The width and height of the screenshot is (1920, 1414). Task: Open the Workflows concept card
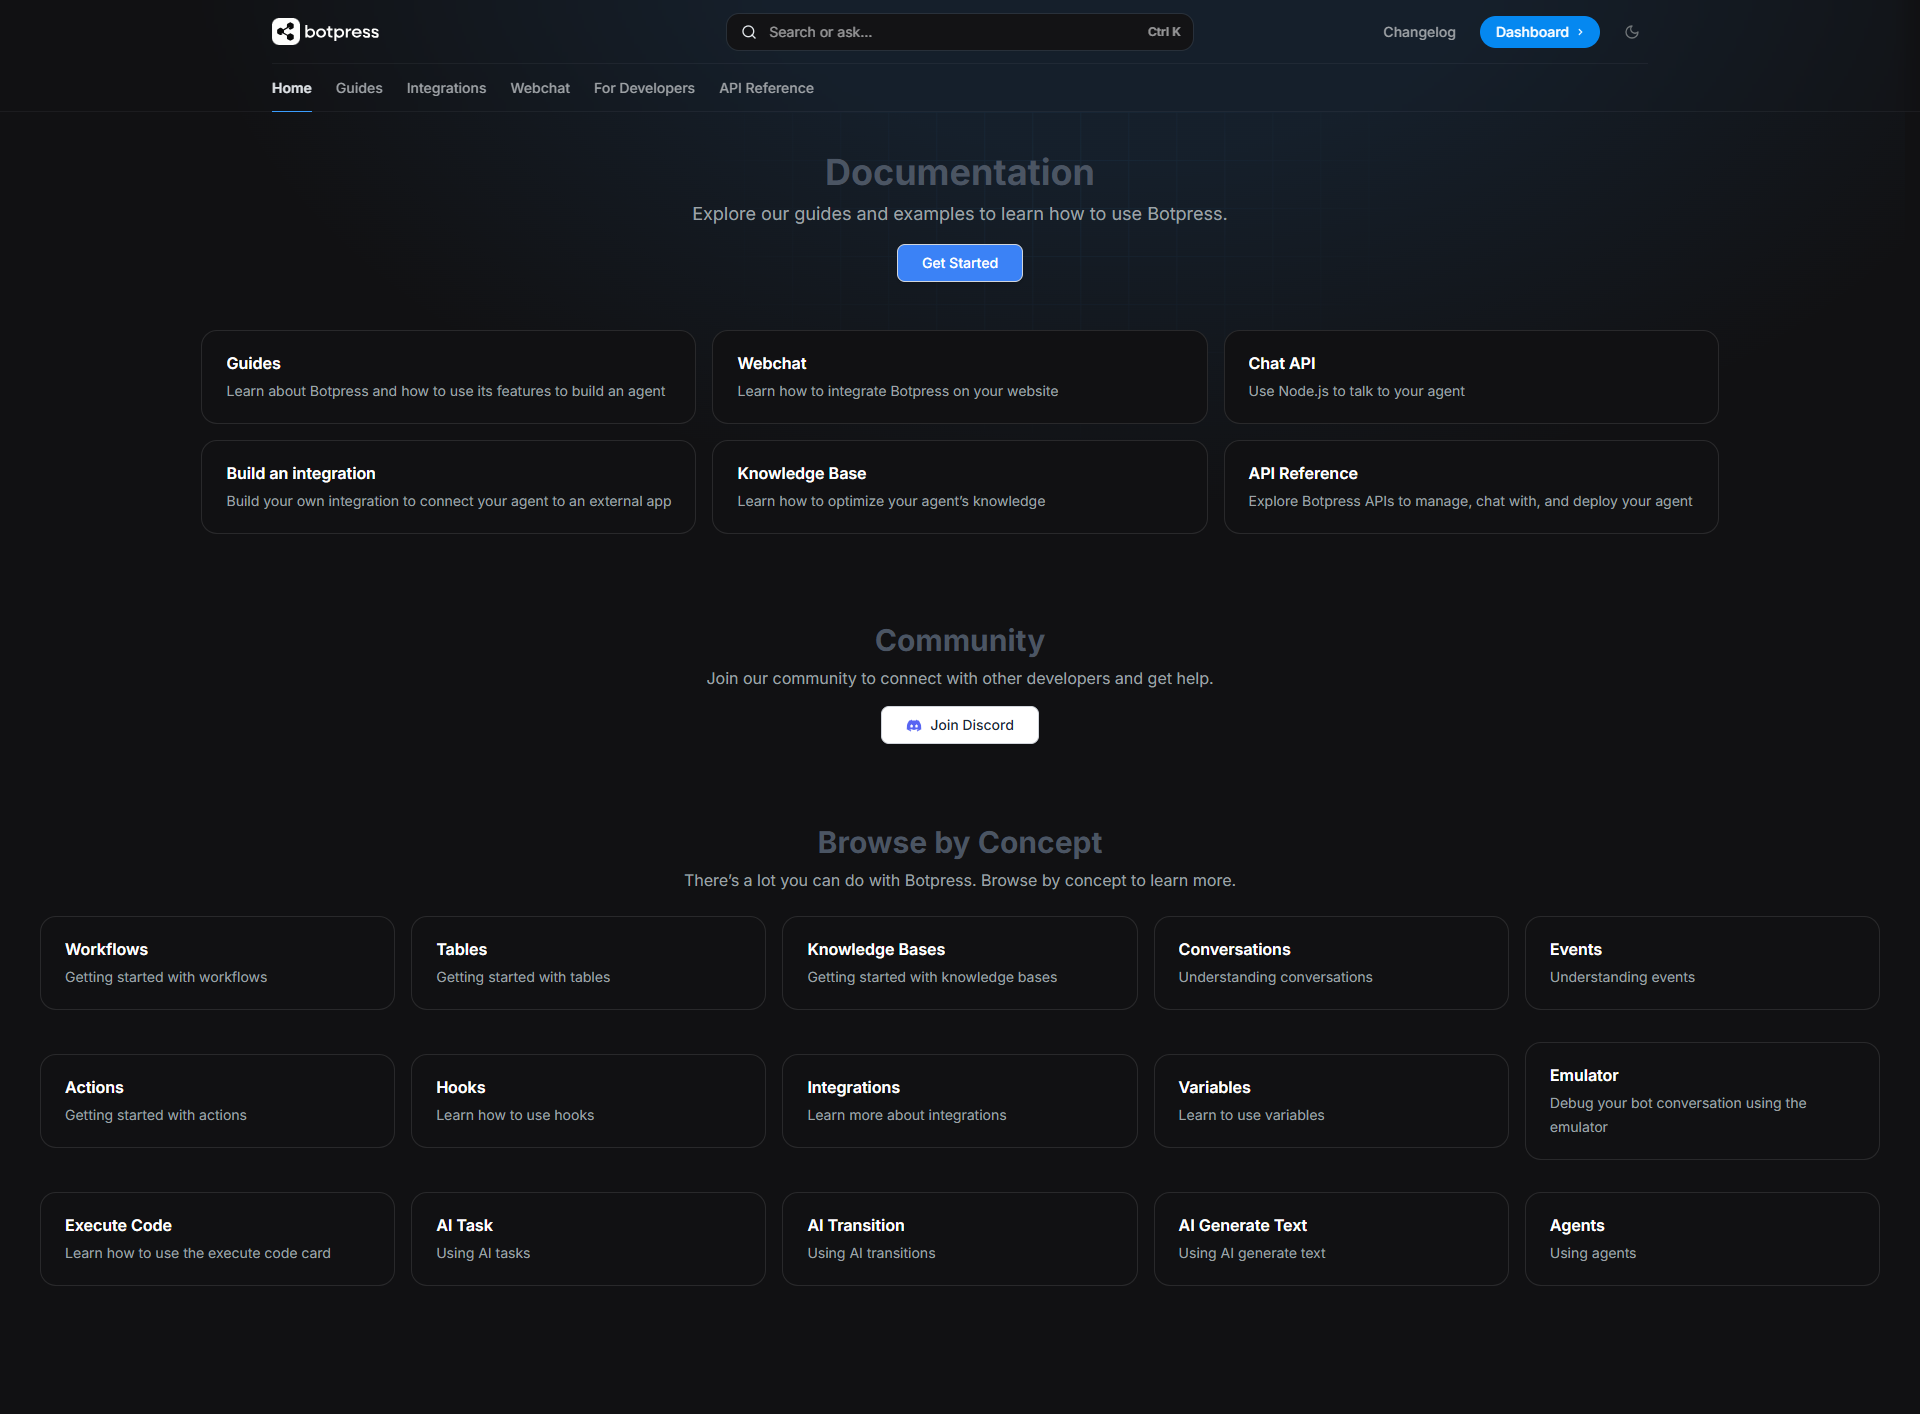pyautogui.click(x=217, y=963)
